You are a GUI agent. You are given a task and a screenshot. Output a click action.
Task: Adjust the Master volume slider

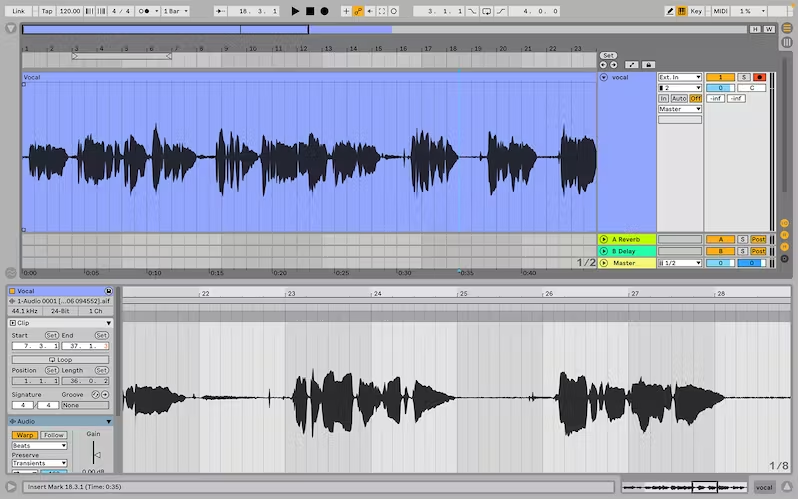(720, 263)
